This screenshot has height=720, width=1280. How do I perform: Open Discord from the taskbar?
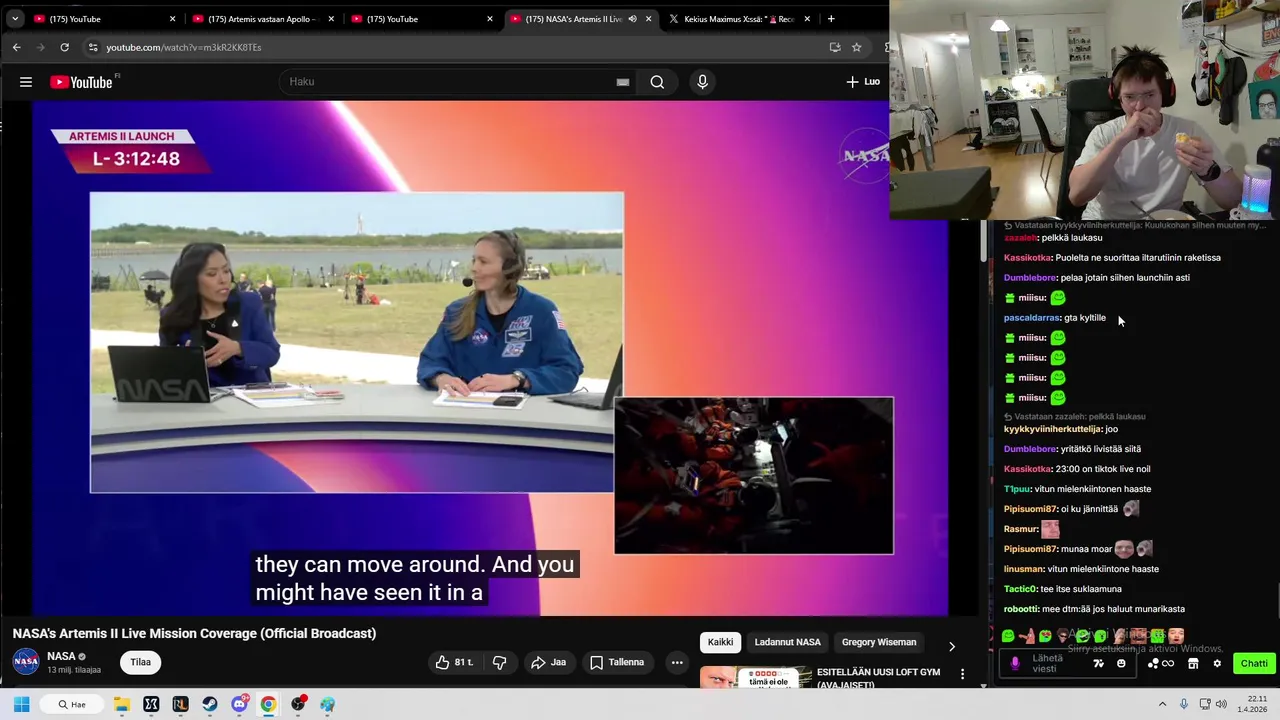240,704
